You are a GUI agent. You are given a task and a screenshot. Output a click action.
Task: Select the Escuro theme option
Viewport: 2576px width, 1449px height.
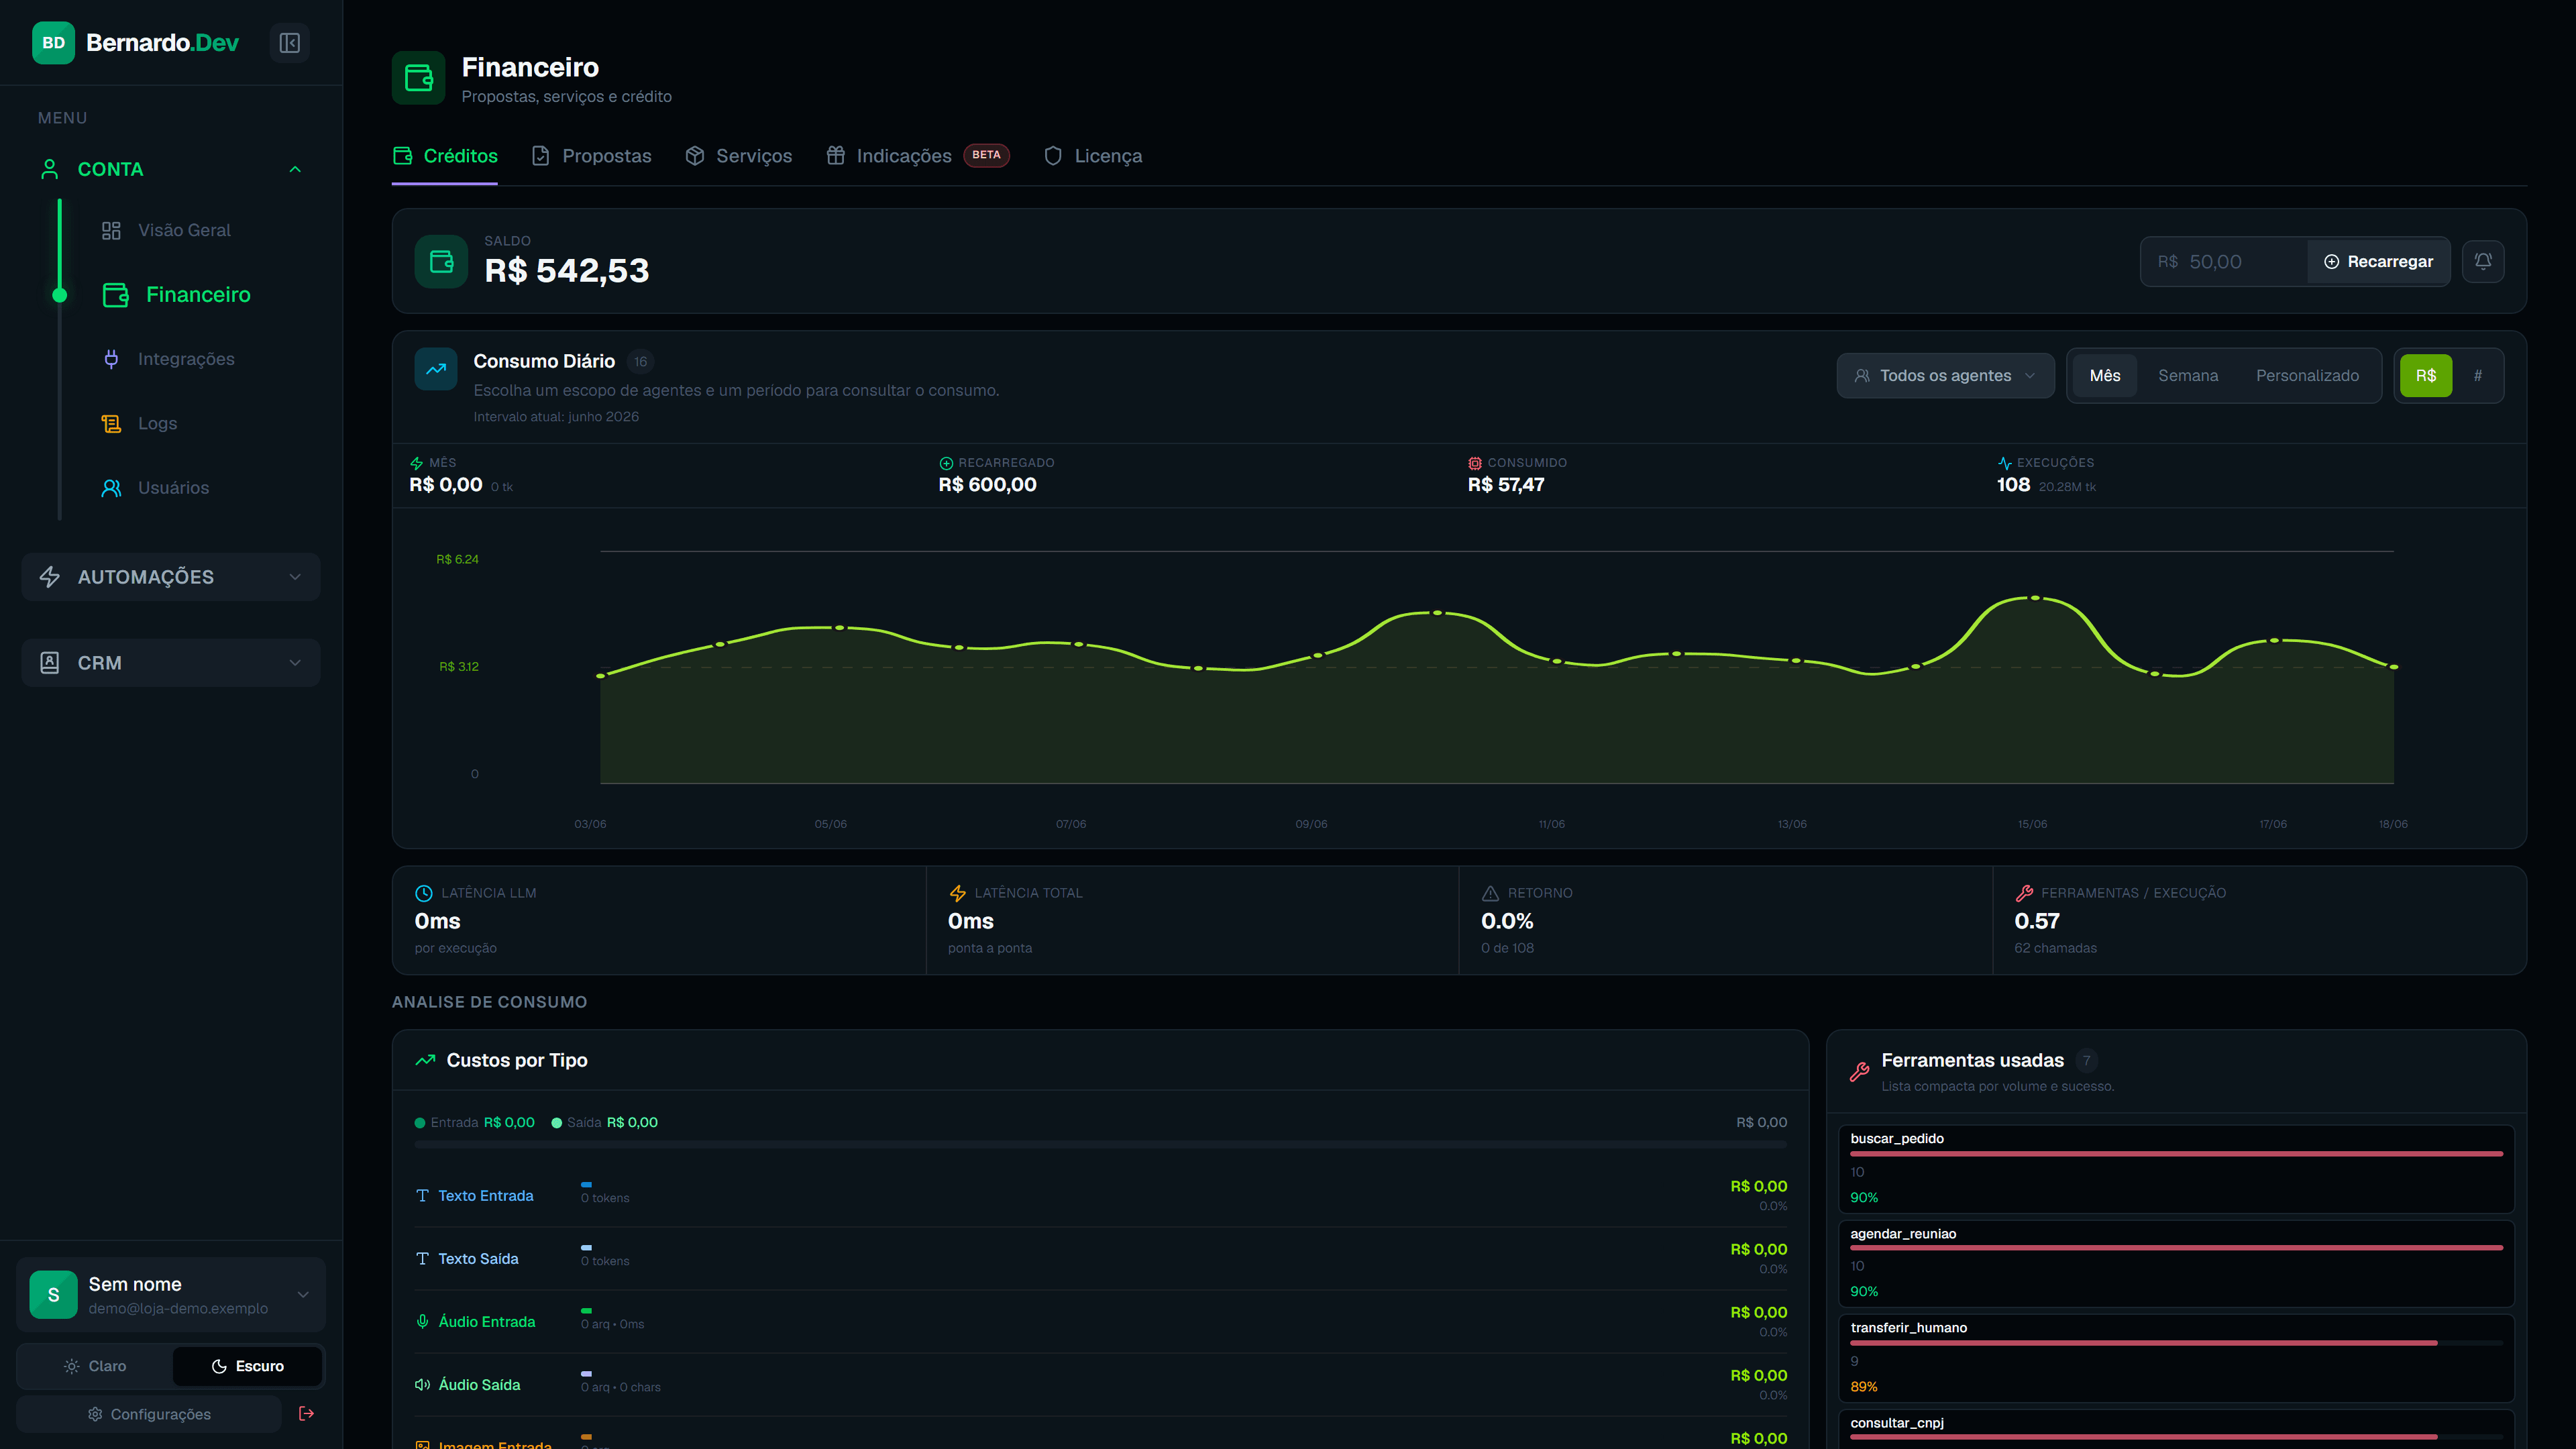pos(247,1366)
